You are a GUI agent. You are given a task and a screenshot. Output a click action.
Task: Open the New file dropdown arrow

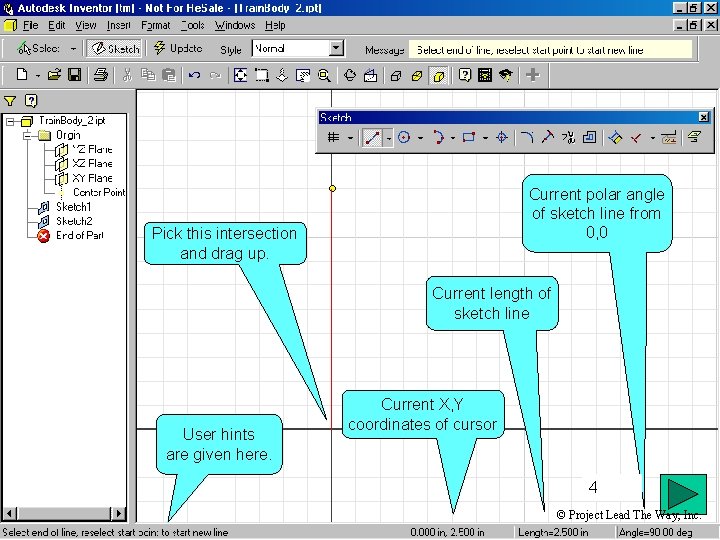[x=38, y=75]
